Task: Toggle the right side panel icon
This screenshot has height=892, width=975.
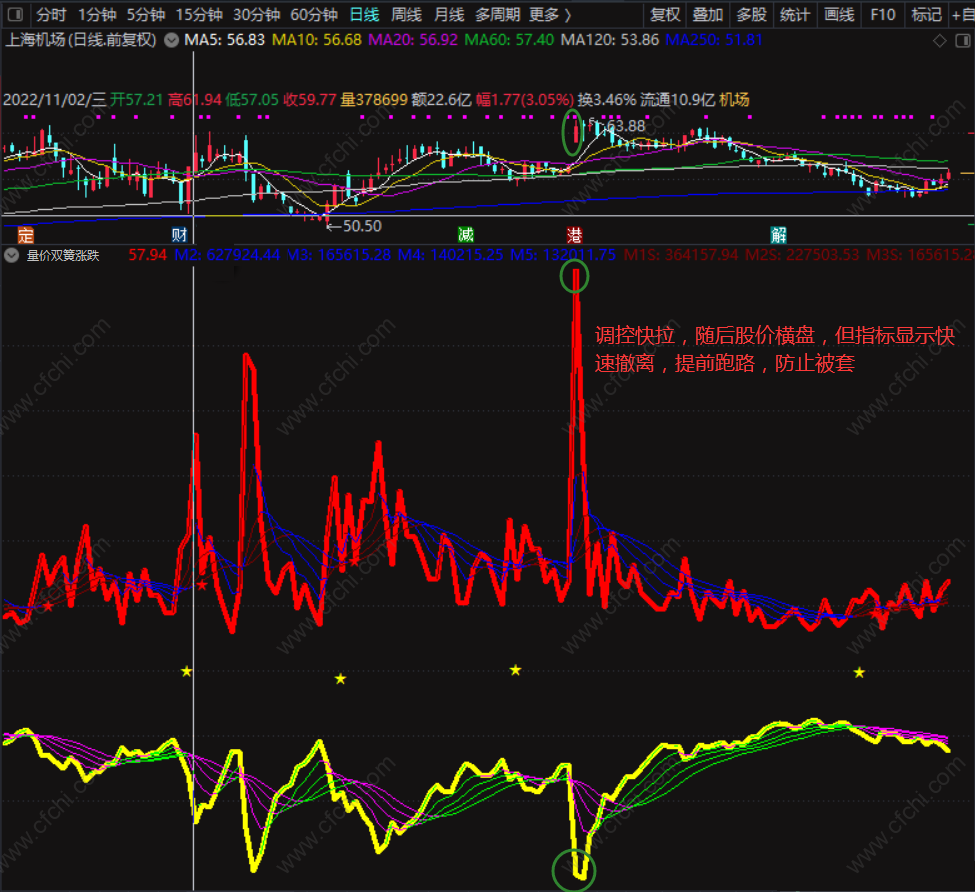Action: [x=963, y=40]
